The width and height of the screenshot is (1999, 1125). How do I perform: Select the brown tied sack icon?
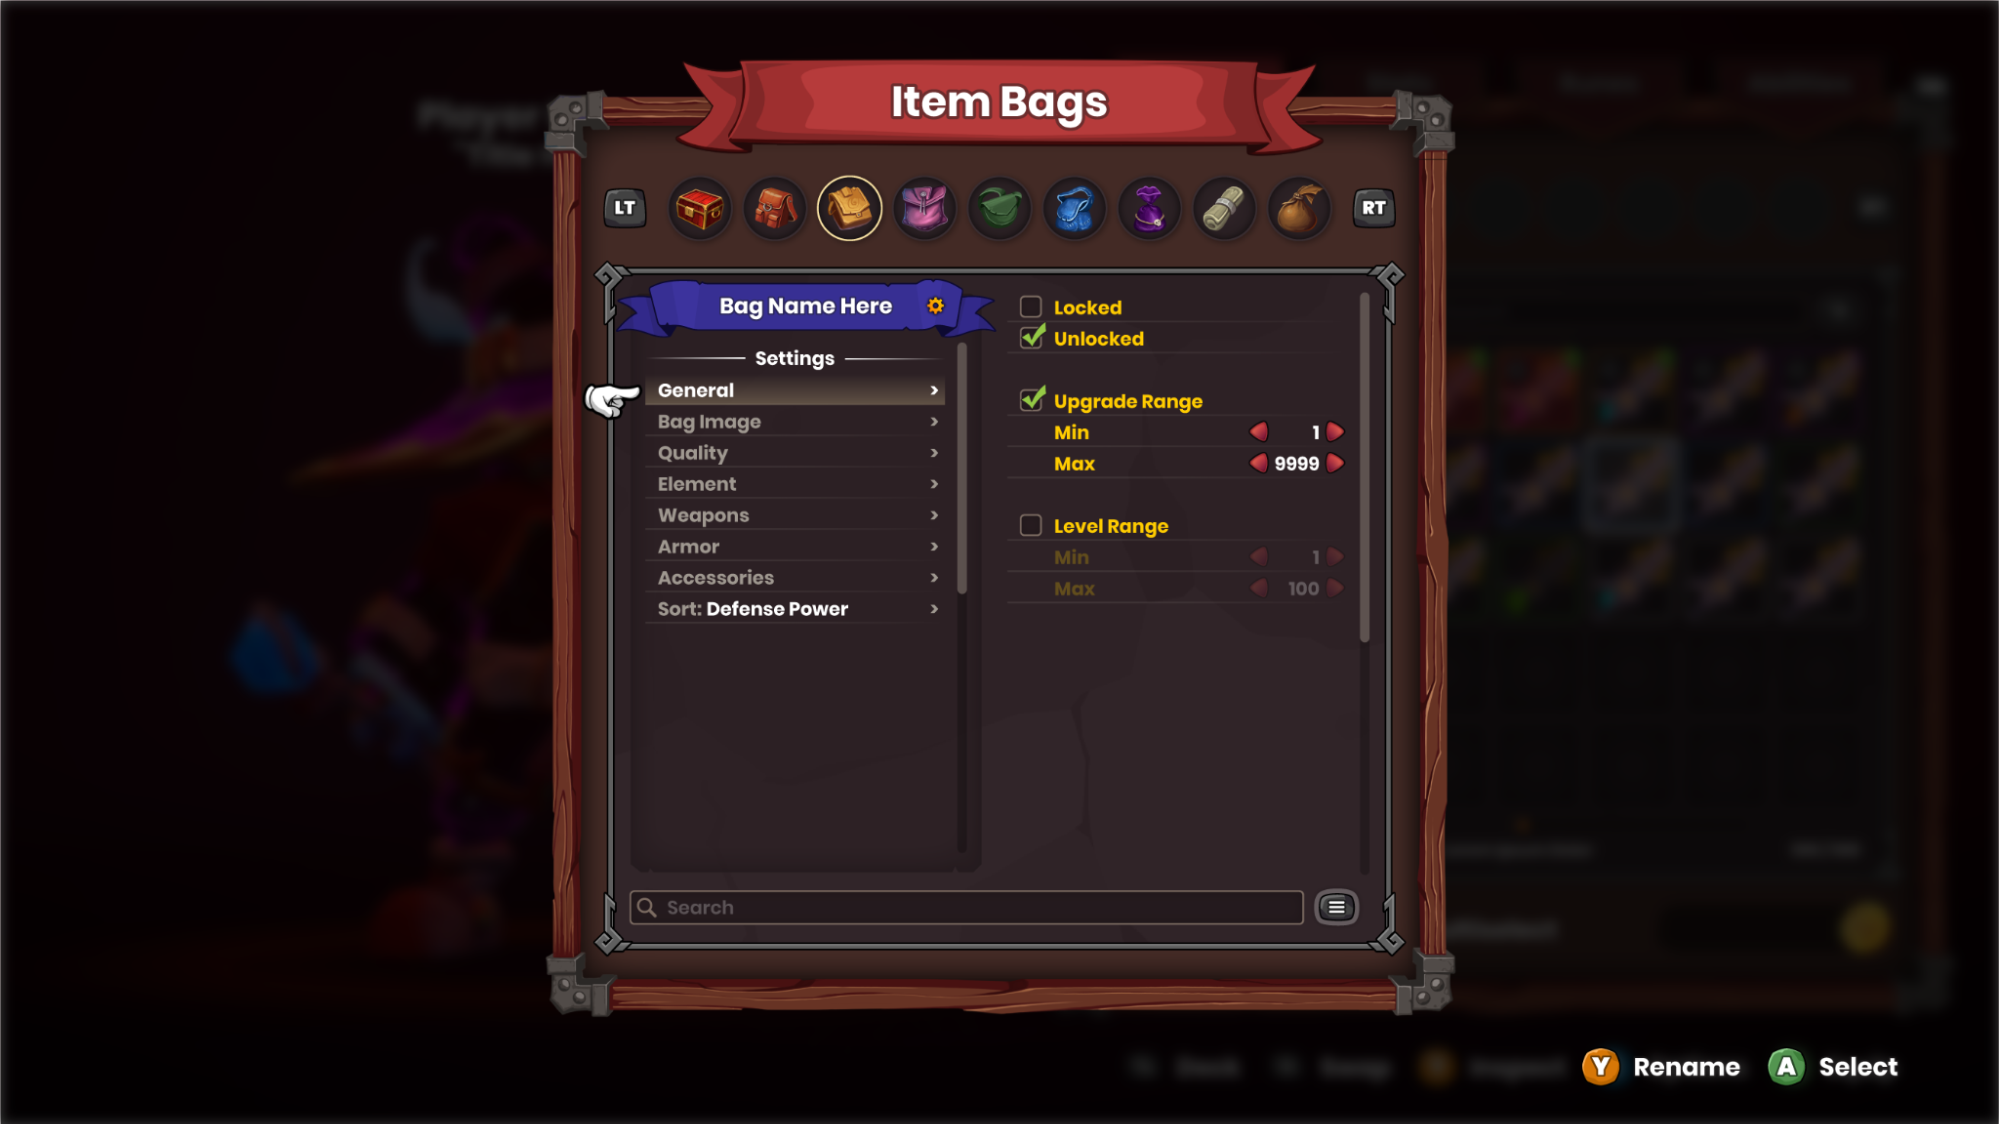tap(1299, 209)
